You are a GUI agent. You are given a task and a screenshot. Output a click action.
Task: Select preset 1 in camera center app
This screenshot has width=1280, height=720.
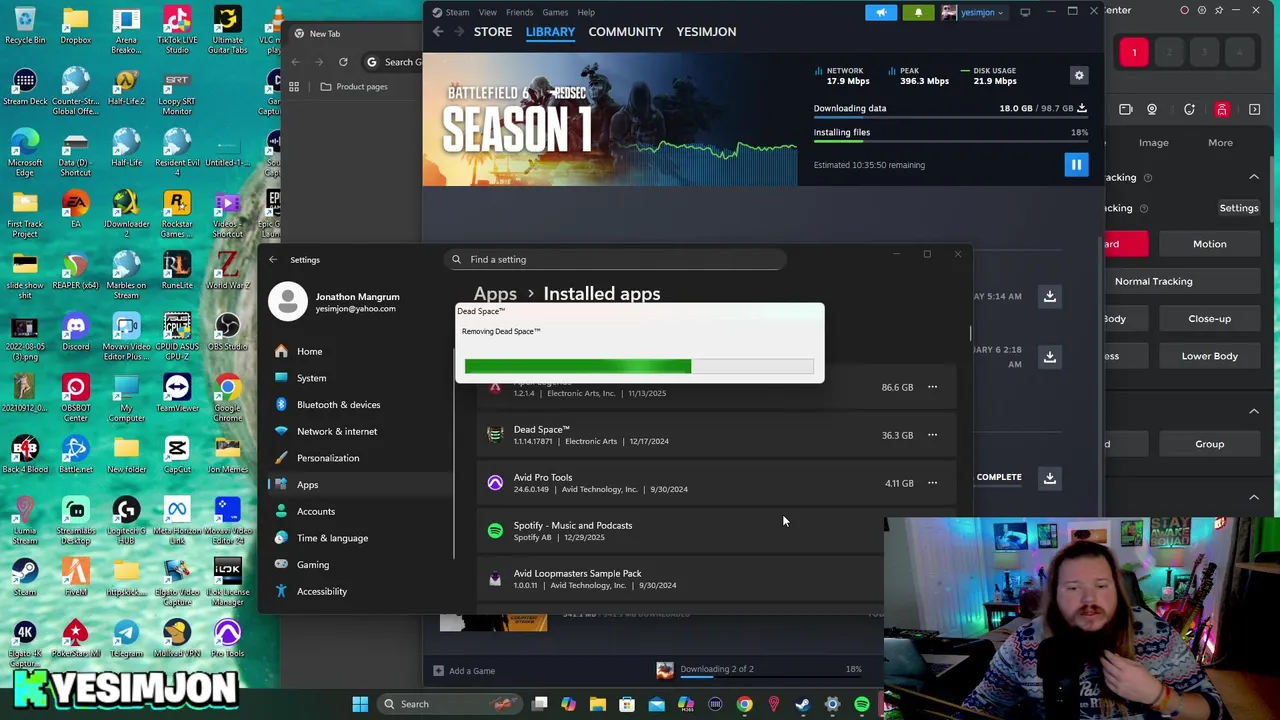1134,52
